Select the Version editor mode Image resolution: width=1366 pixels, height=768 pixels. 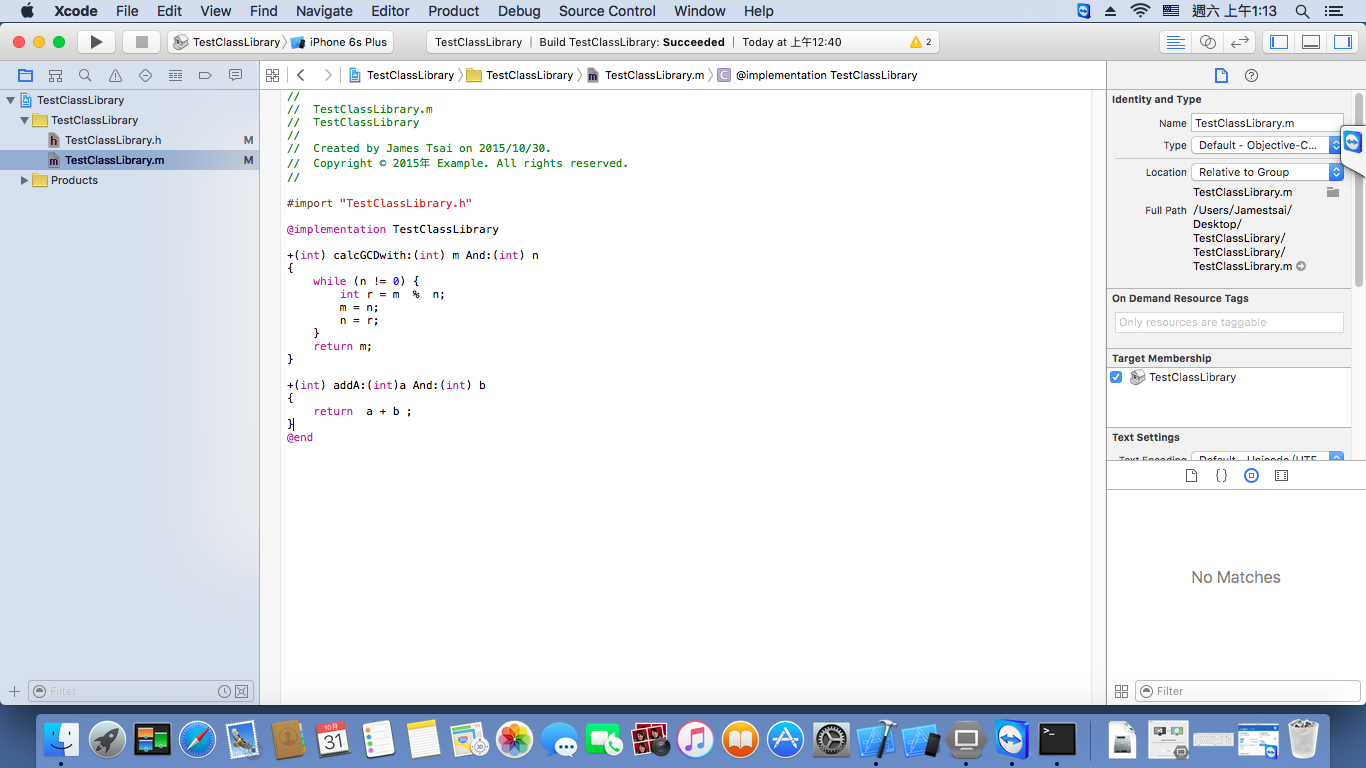[x=1240, y=42]
